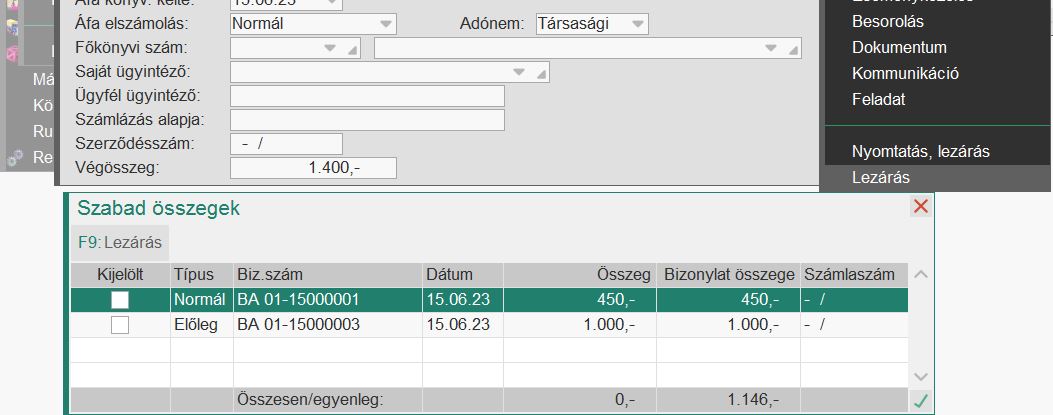Select the 'BA 01-15000003' cell
1053x415 pixels.
(328, 325)
